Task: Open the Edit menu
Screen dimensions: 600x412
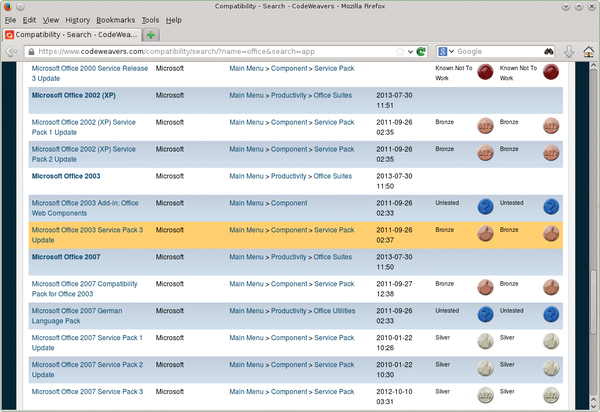Action: coord(29,20)
